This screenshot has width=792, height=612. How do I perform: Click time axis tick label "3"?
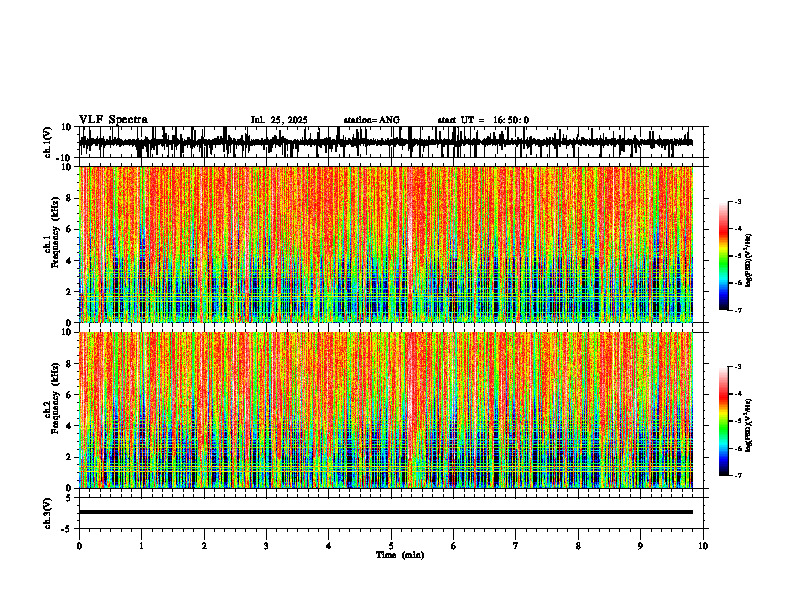point(266,546)
